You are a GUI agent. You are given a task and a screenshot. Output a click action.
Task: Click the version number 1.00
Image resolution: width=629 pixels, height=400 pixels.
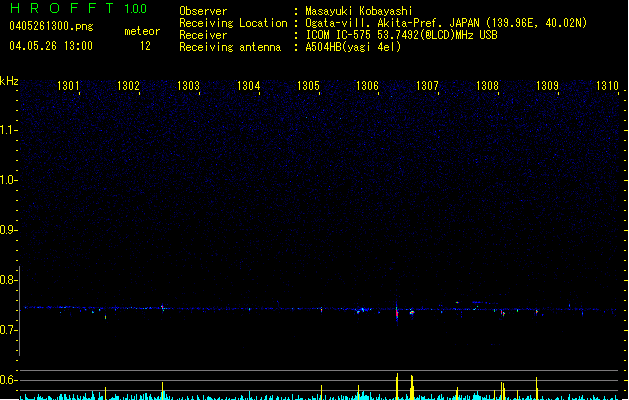click(x=136, y=9)
